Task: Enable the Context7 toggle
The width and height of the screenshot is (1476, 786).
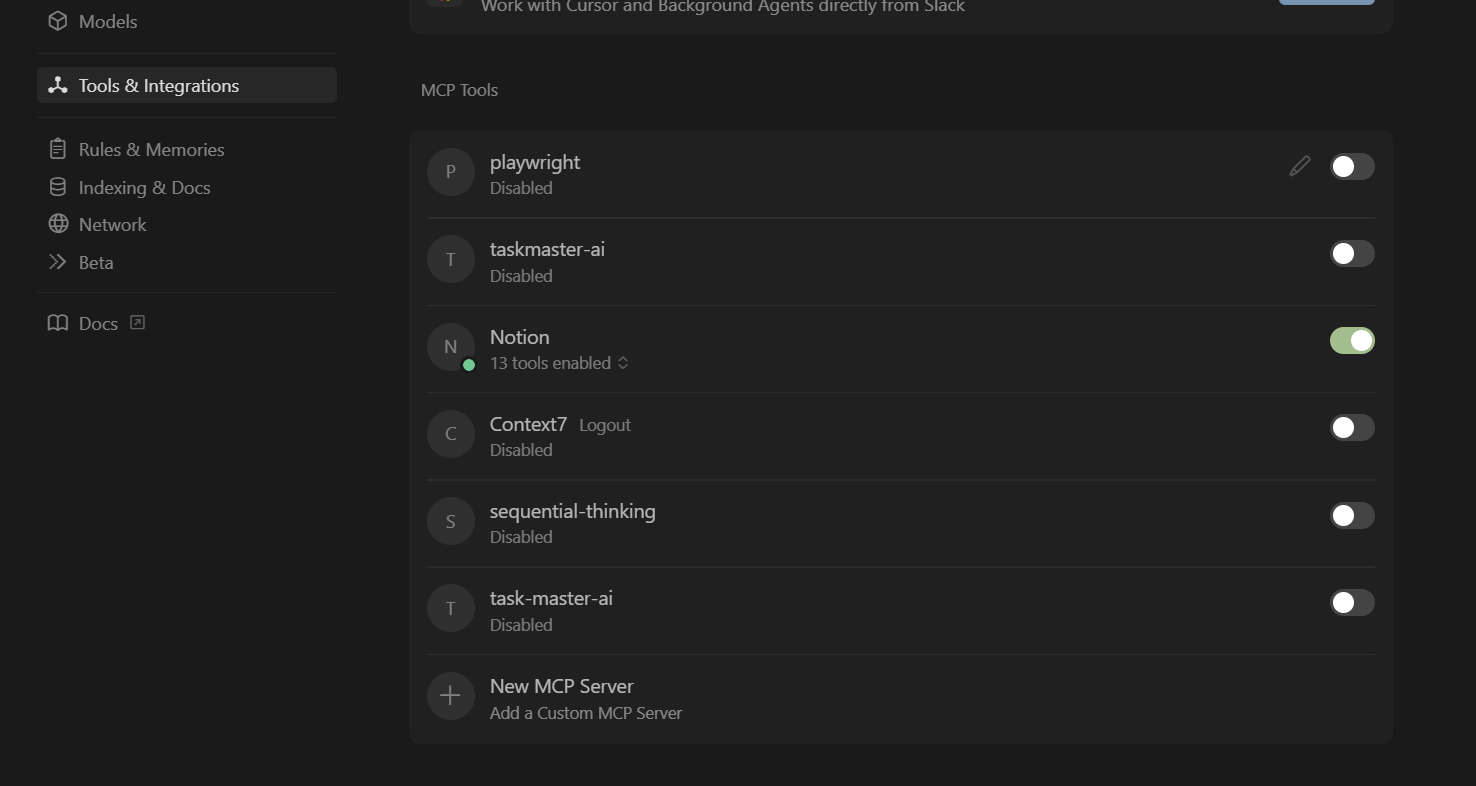Action: point(1352,428)
